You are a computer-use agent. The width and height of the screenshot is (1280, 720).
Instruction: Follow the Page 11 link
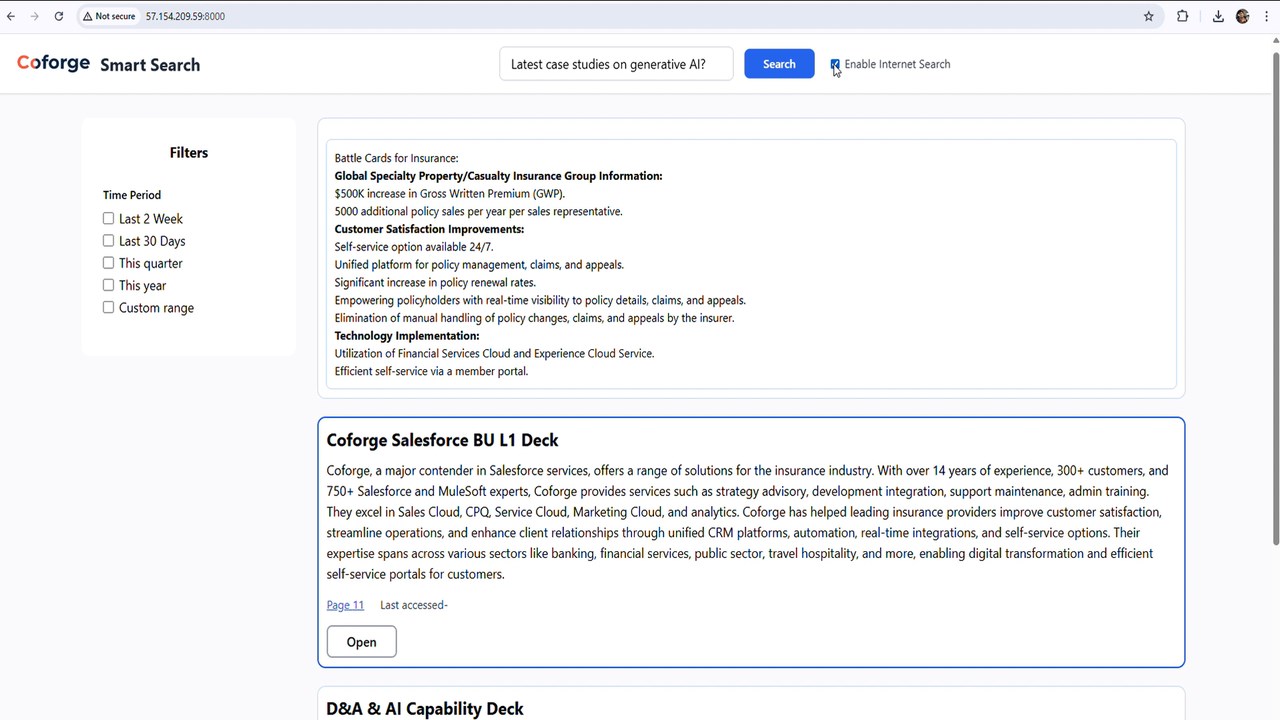(345, 605)
